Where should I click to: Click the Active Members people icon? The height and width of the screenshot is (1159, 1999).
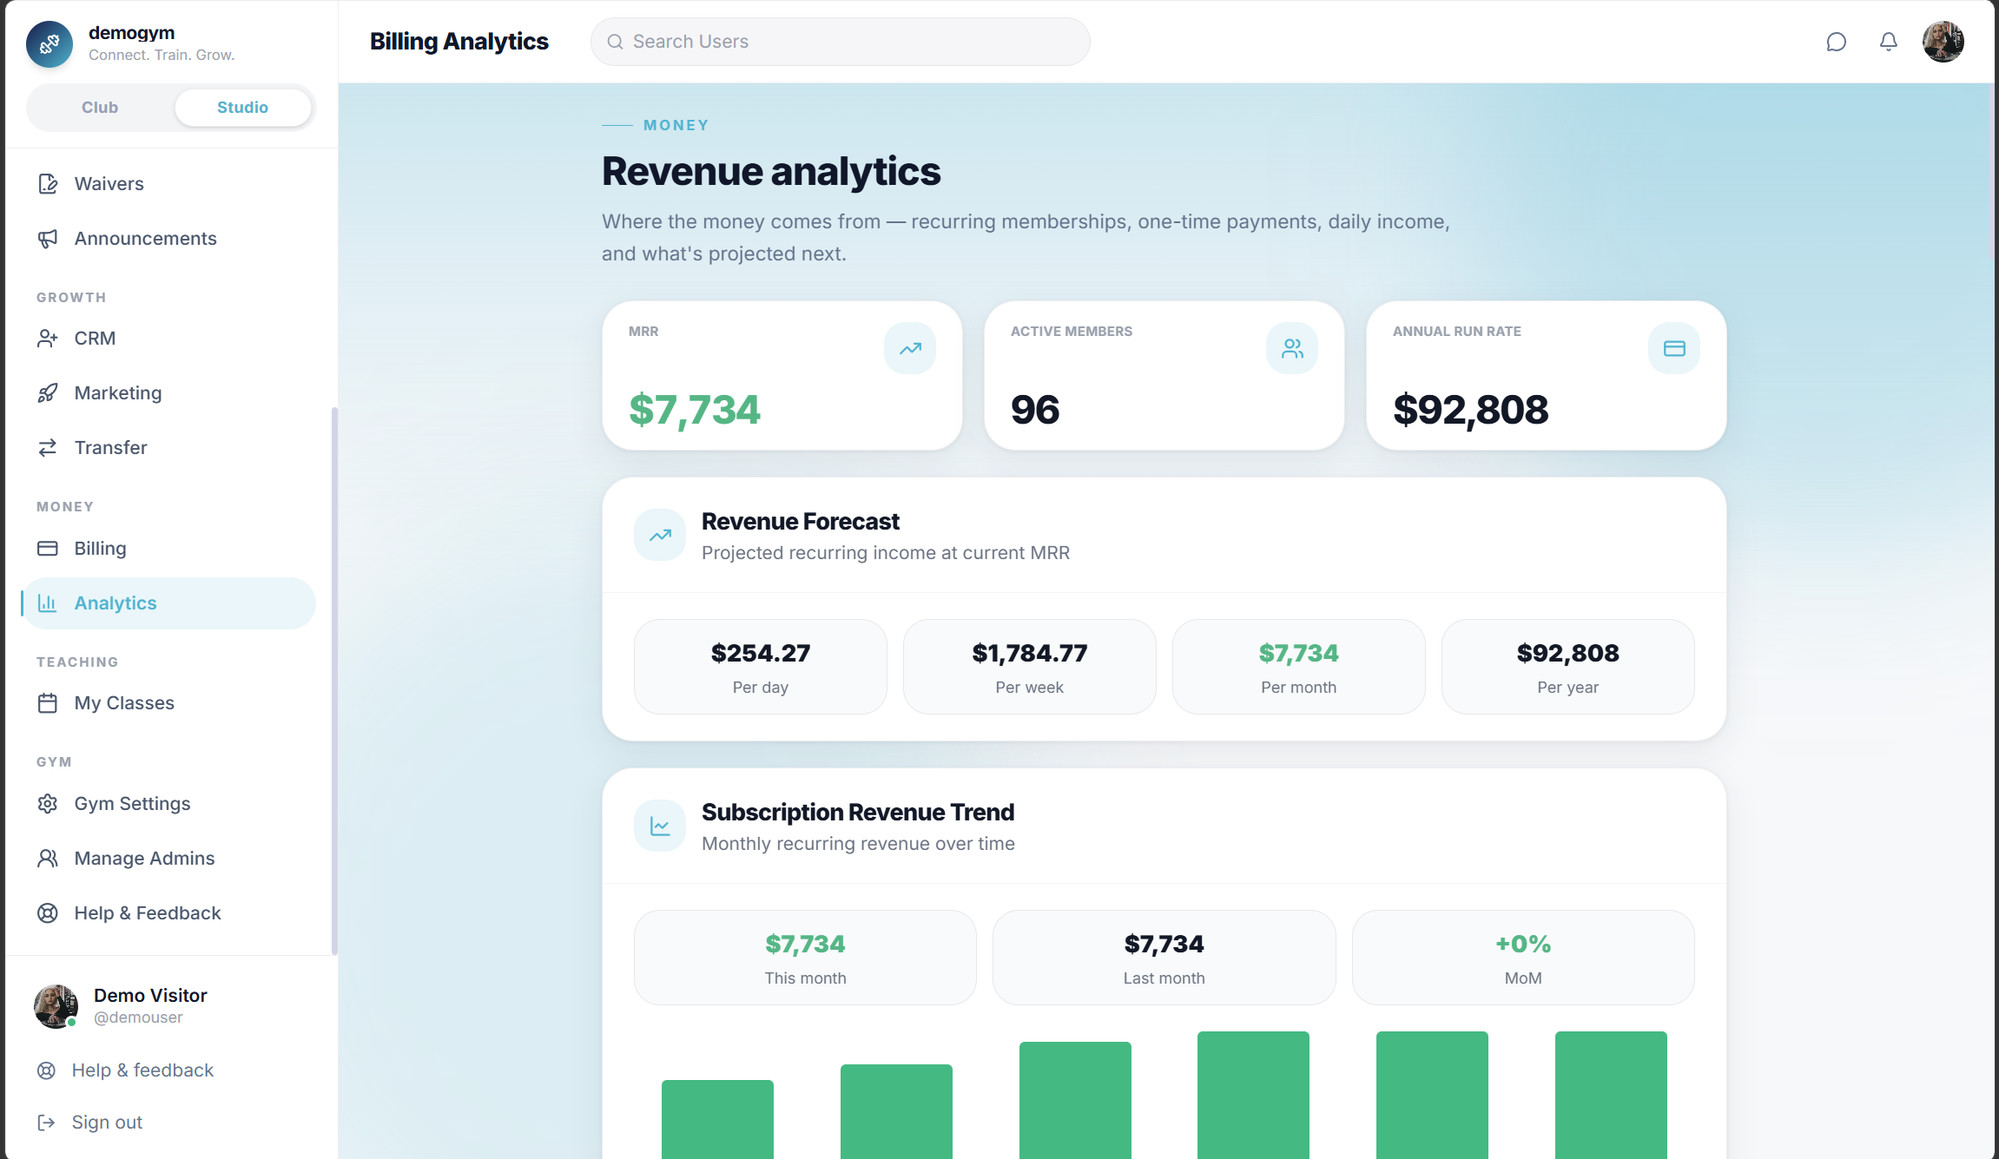[x=1292, y=348]
